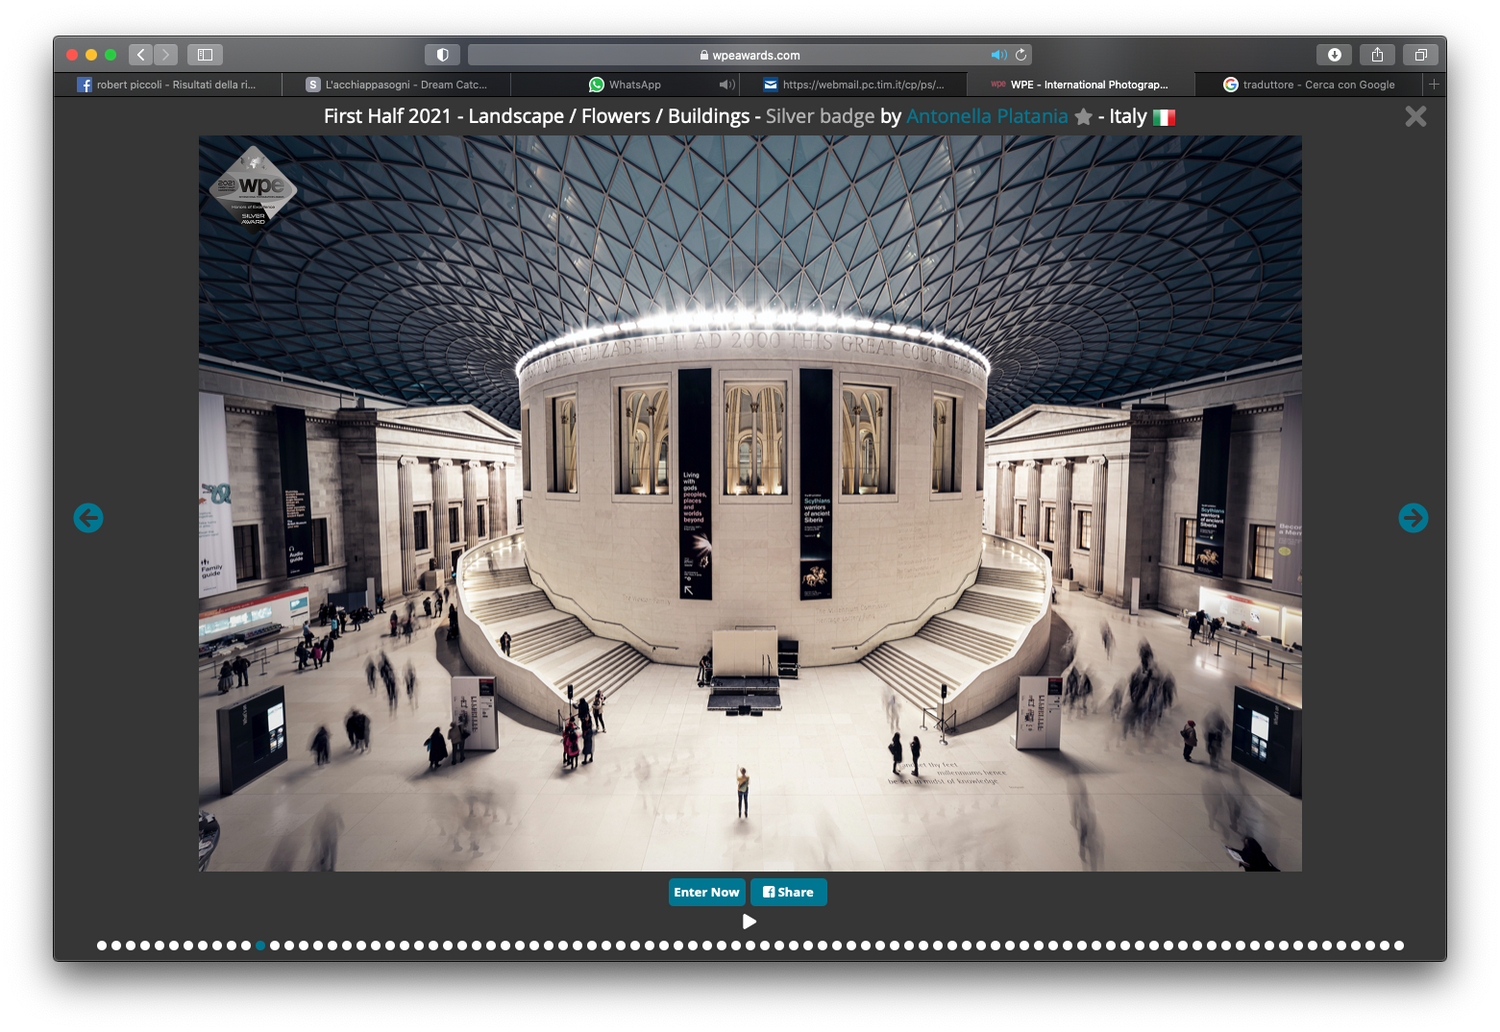
Task: Open Antonella Platania's profile link
Action: coord(987,116)
